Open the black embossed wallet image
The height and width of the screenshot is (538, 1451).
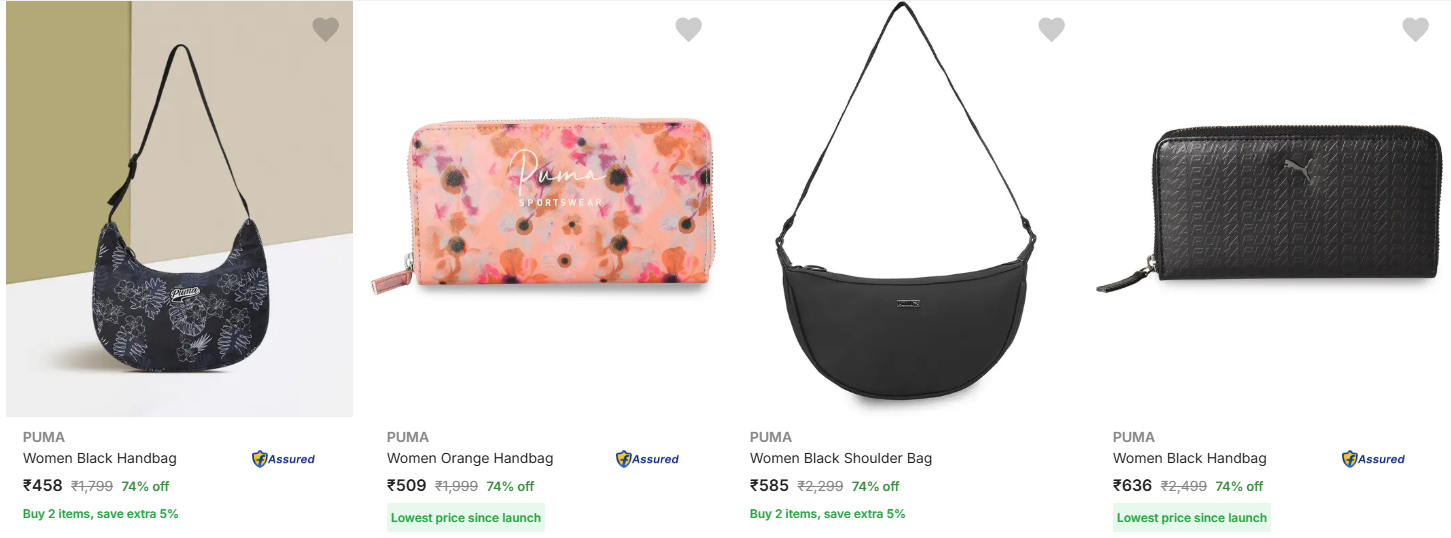(x=1270, y=210)
